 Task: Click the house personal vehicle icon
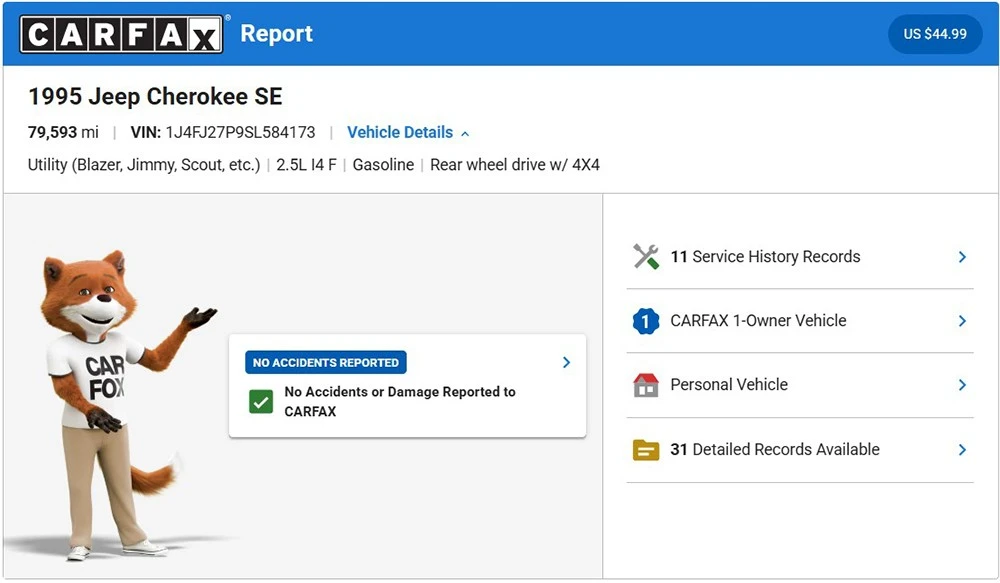[x=645, y=385]
